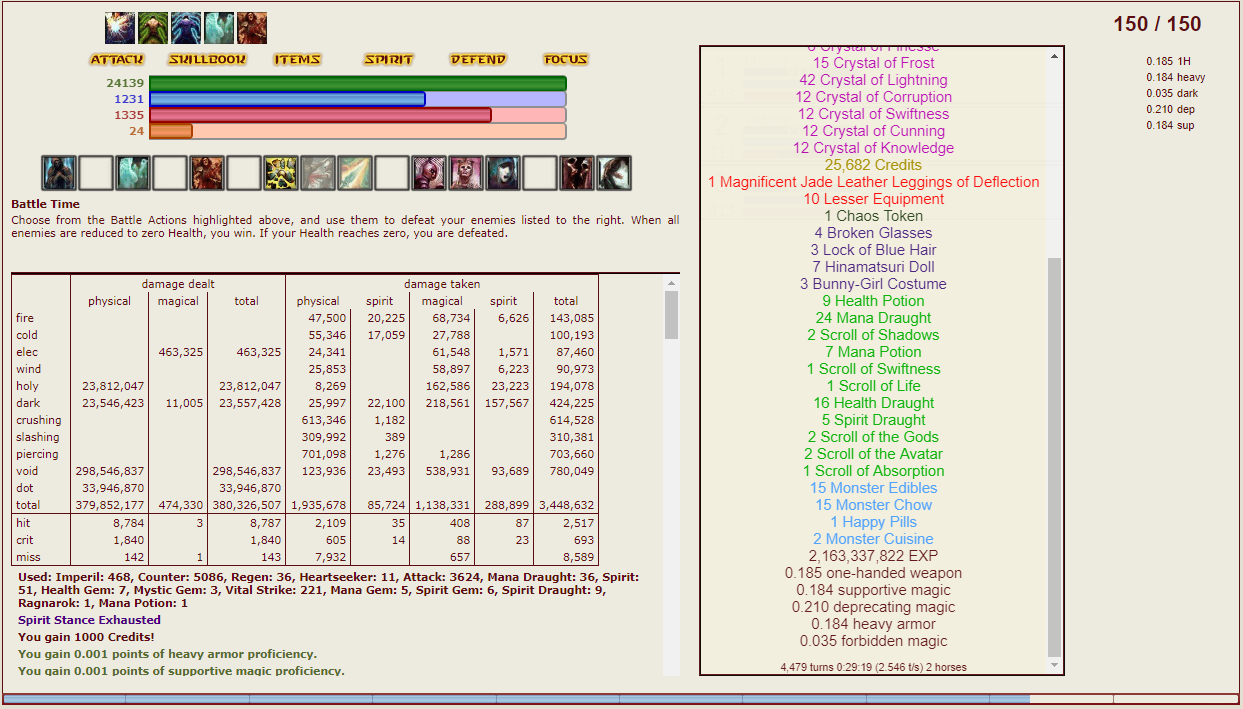
Task: Select '24 Mana Draught' line
Action: (873, 318)
